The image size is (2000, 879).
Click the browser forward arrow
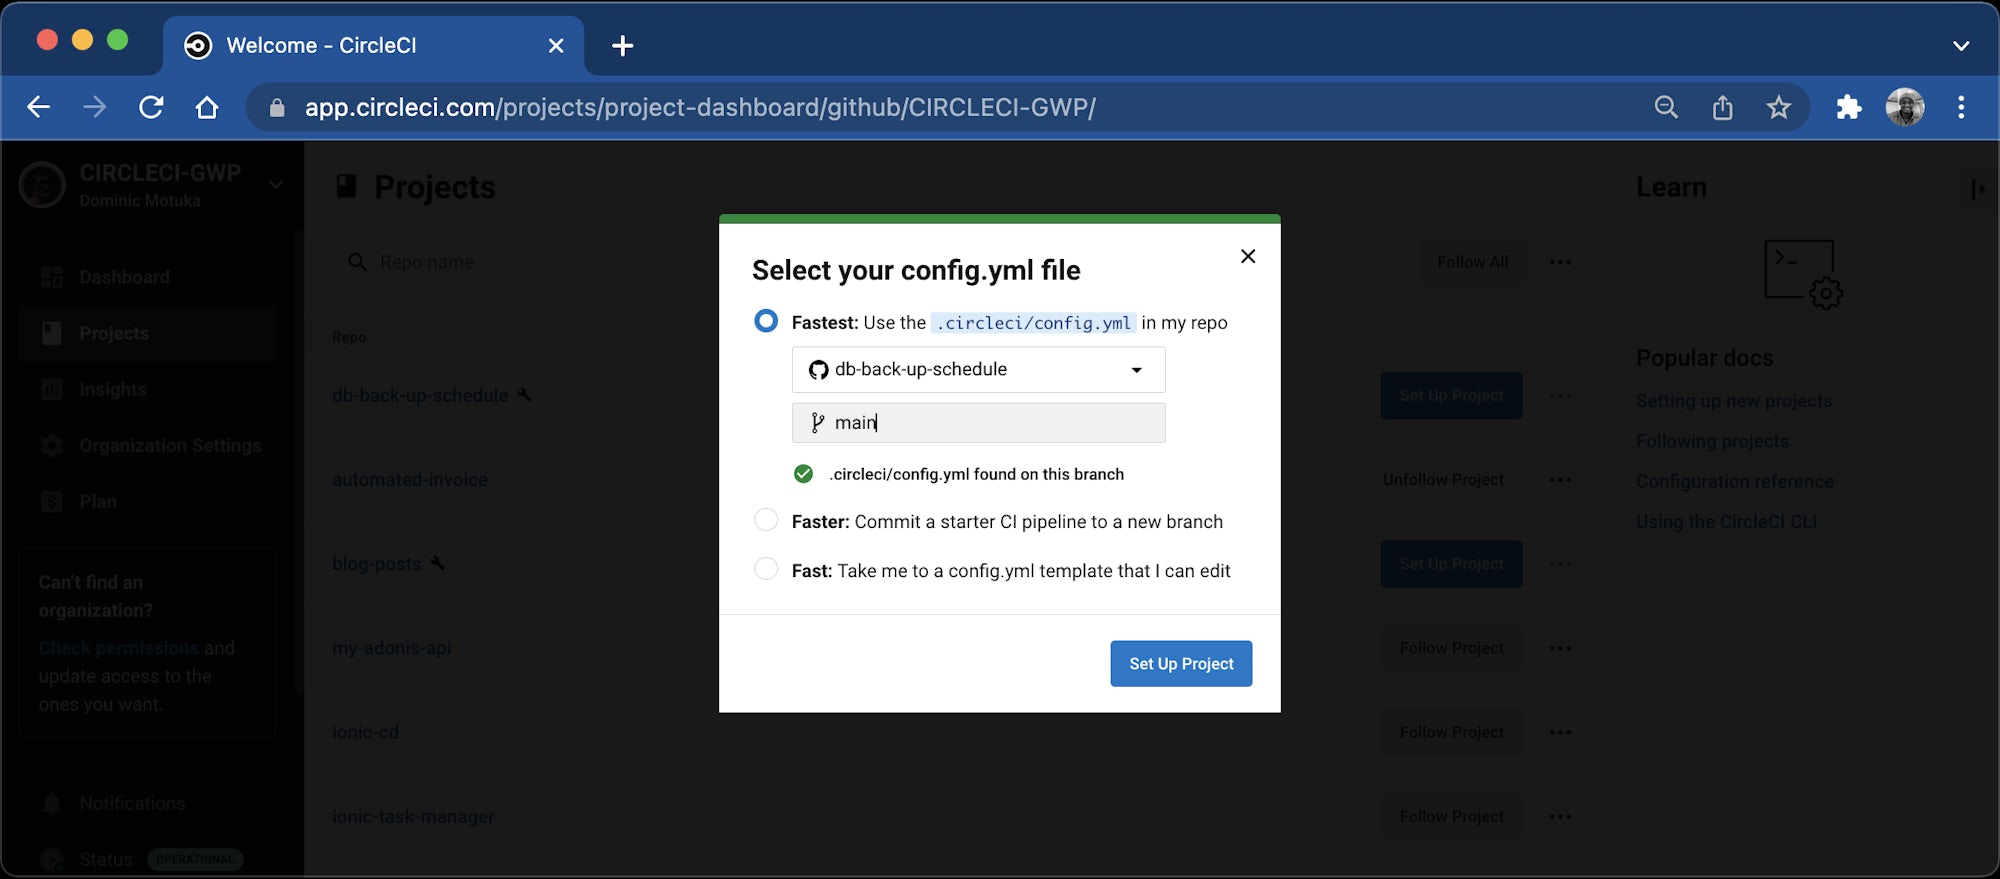(x=95, y=107)
